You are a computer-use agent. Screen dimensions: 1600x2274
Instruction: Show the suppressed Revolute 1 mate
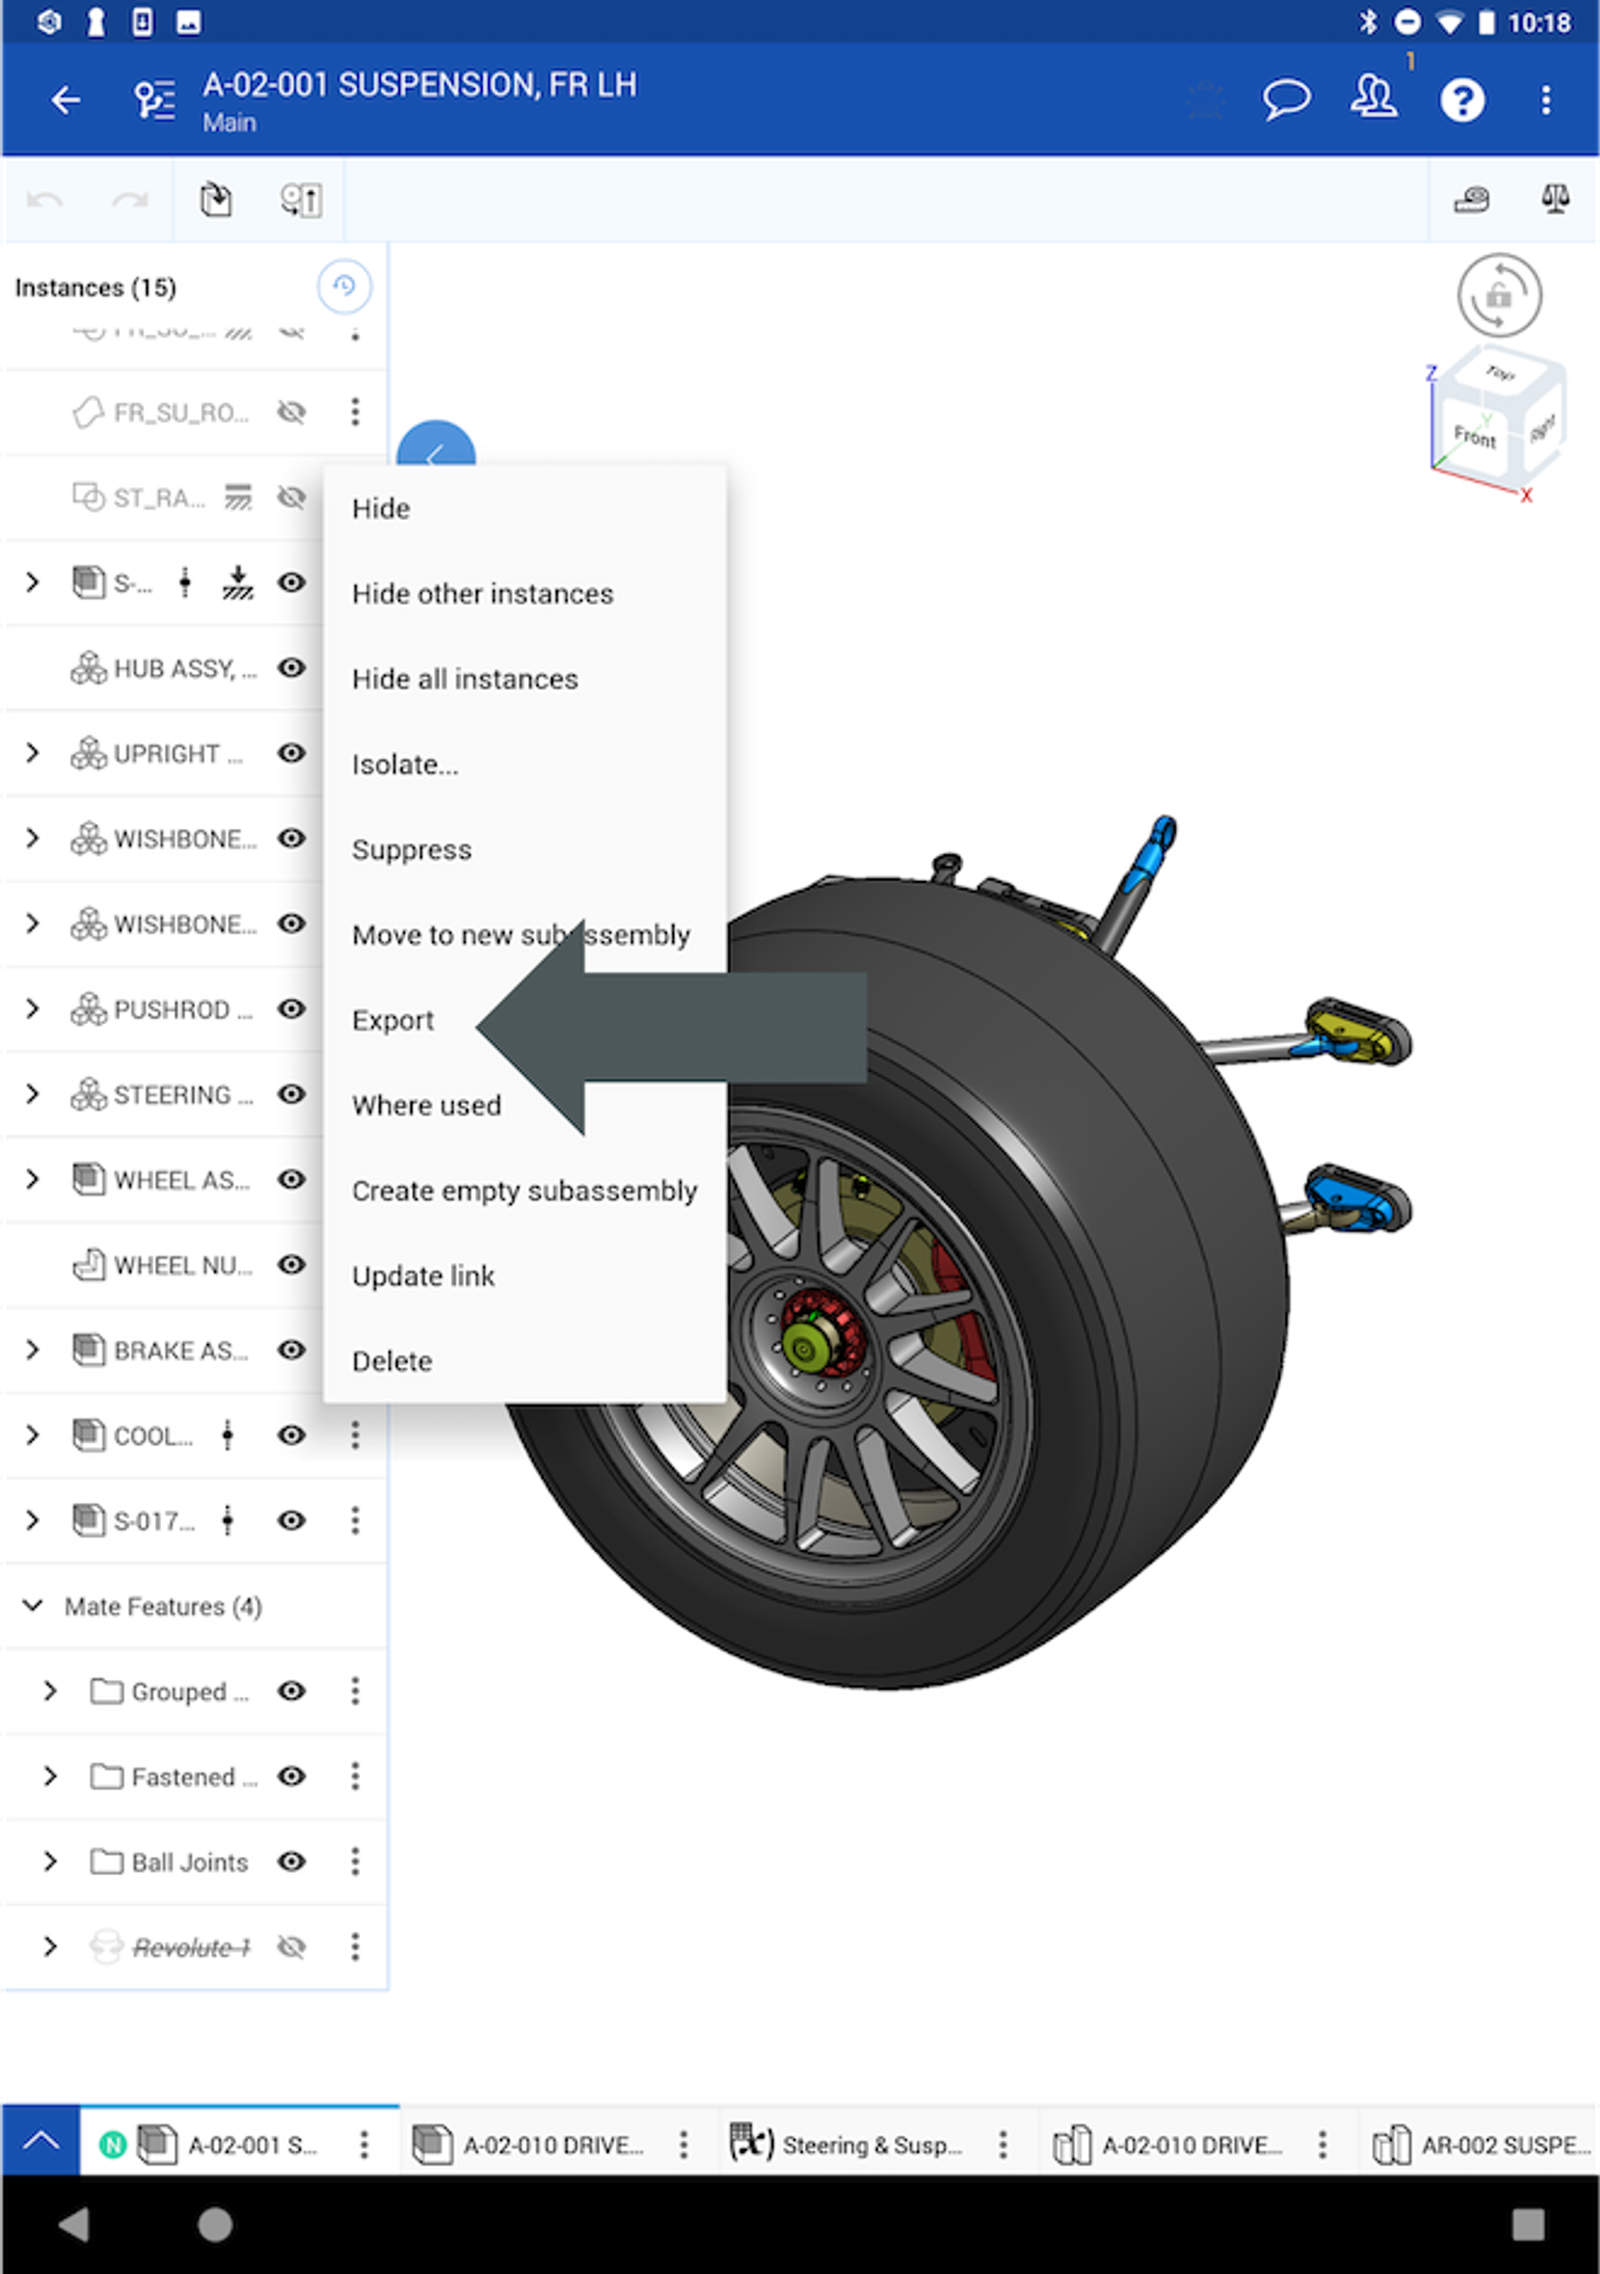point(291,1947)
